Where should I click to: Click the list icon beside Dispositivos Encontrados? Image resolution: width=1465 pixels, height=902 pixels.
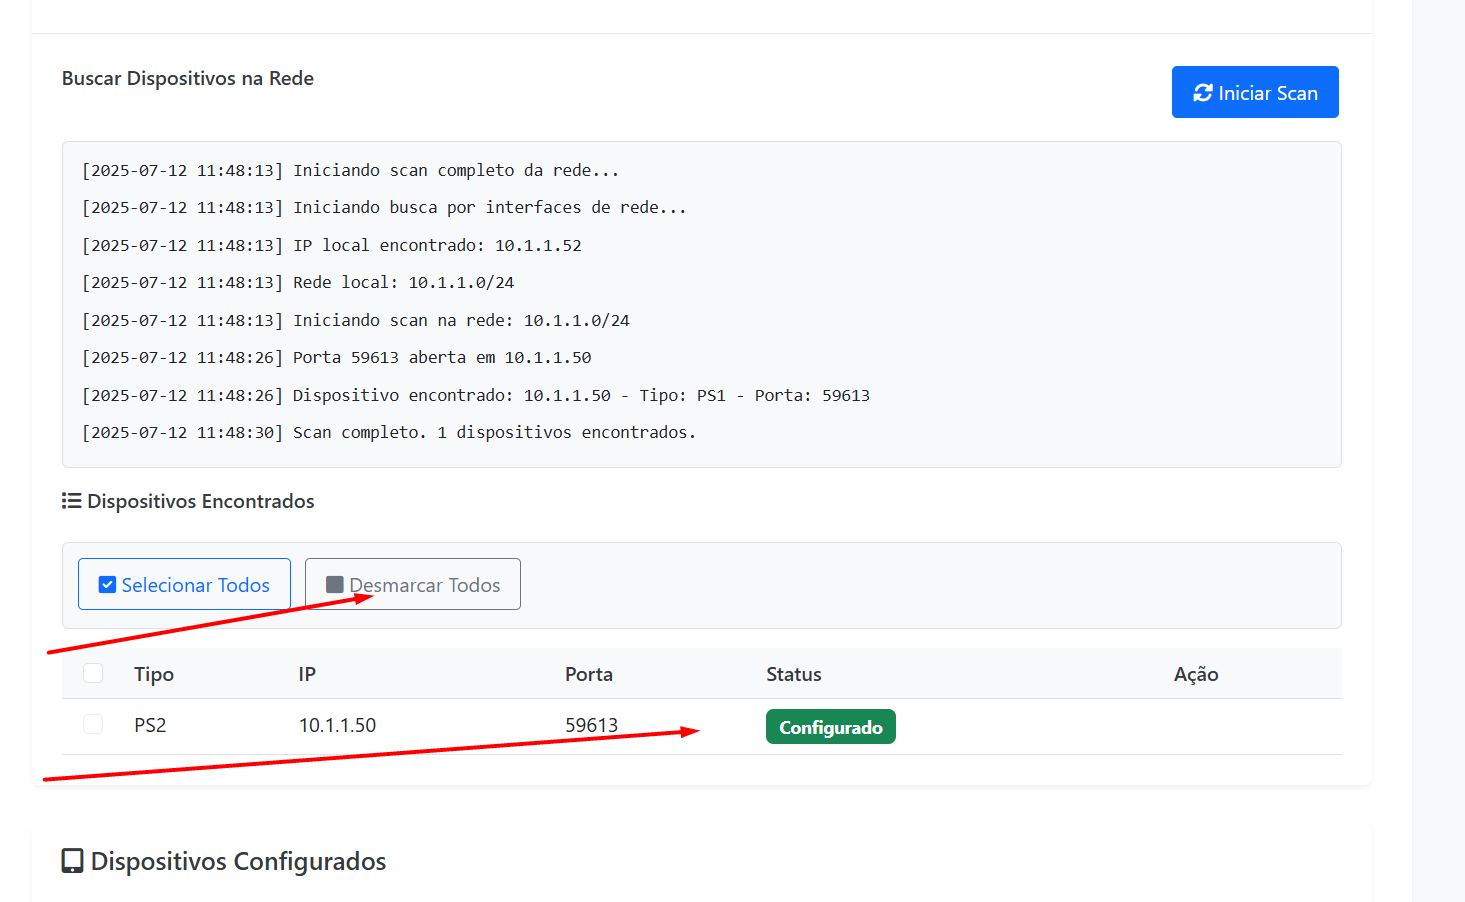pyautogui.click(x=71, y=501)
